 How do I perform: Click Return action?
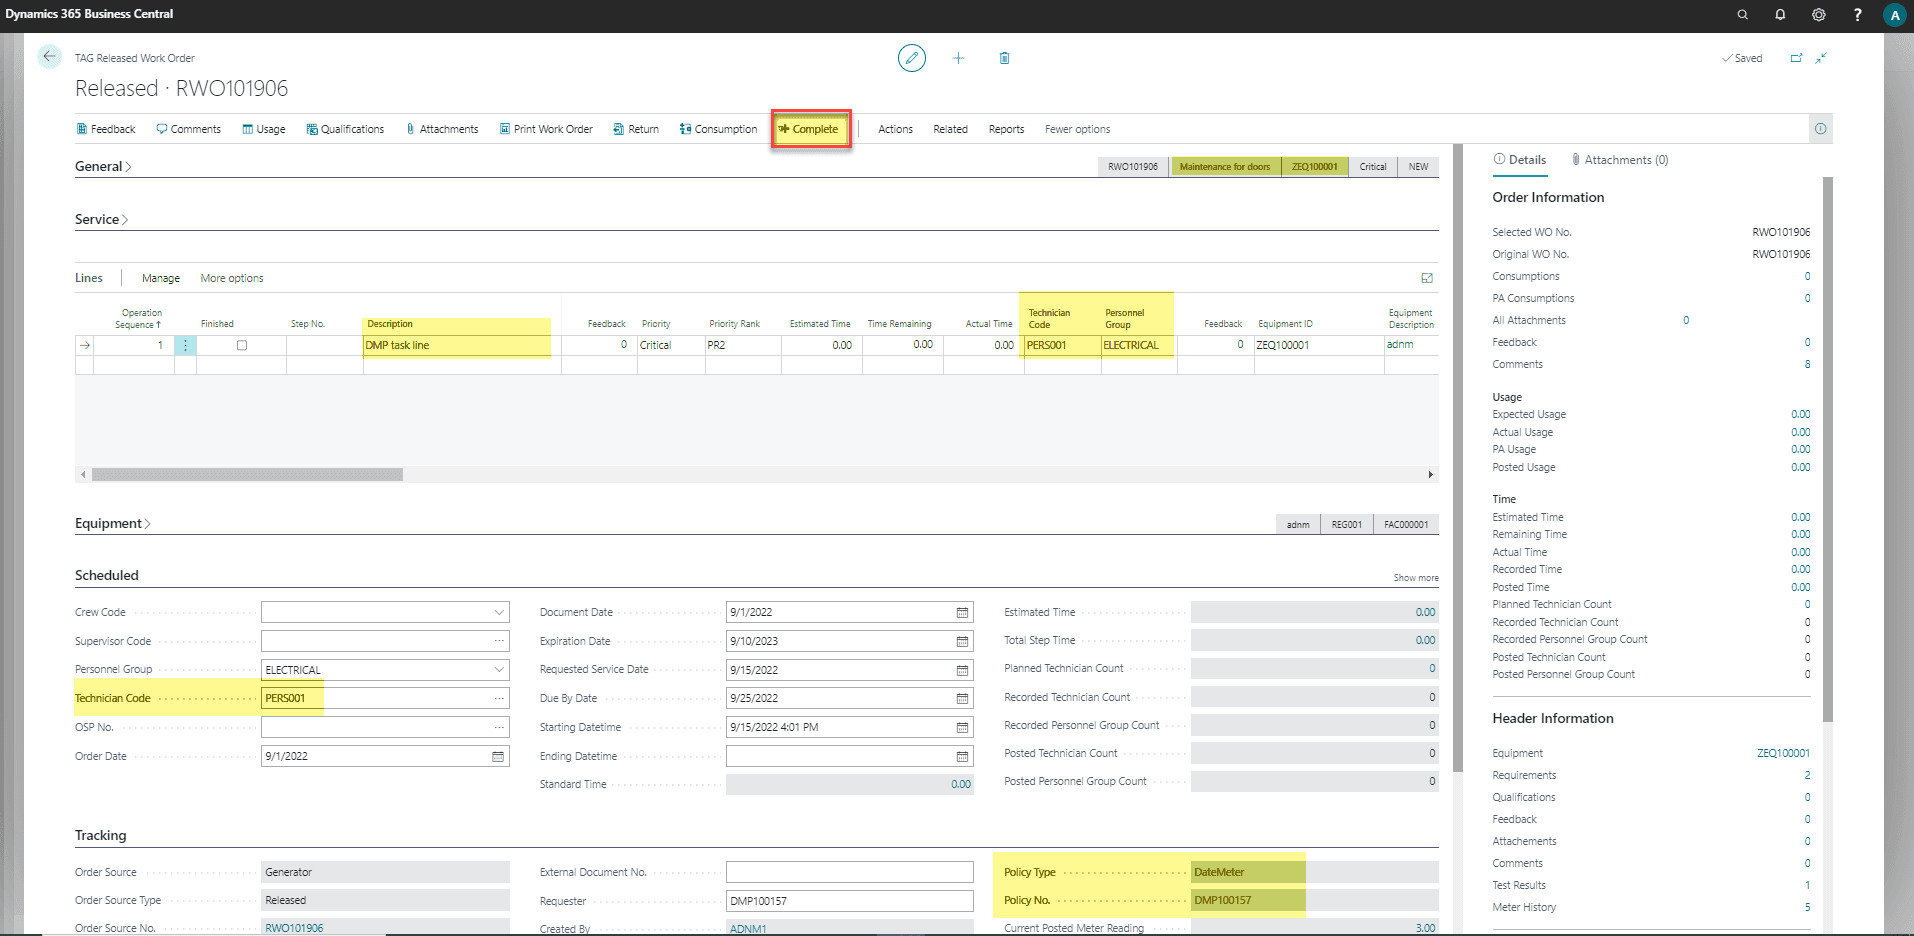pos(636,129)
